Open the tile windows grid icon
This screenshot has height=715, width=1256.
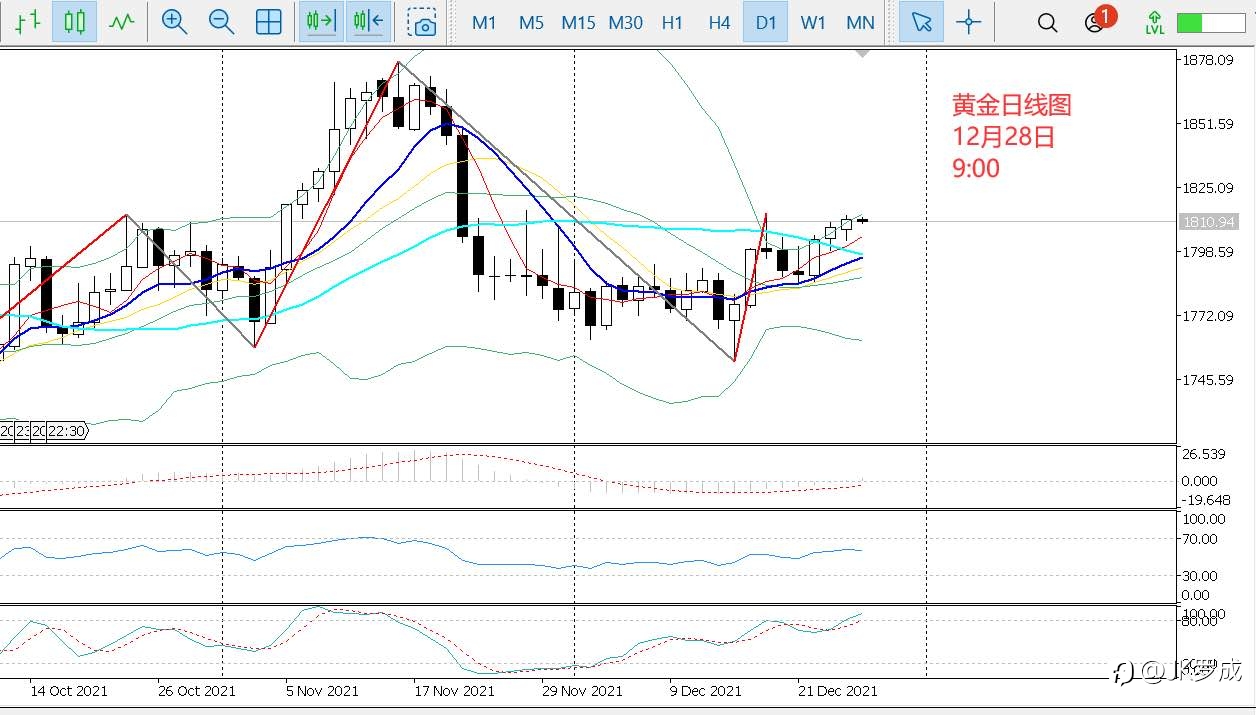[268, 21]
